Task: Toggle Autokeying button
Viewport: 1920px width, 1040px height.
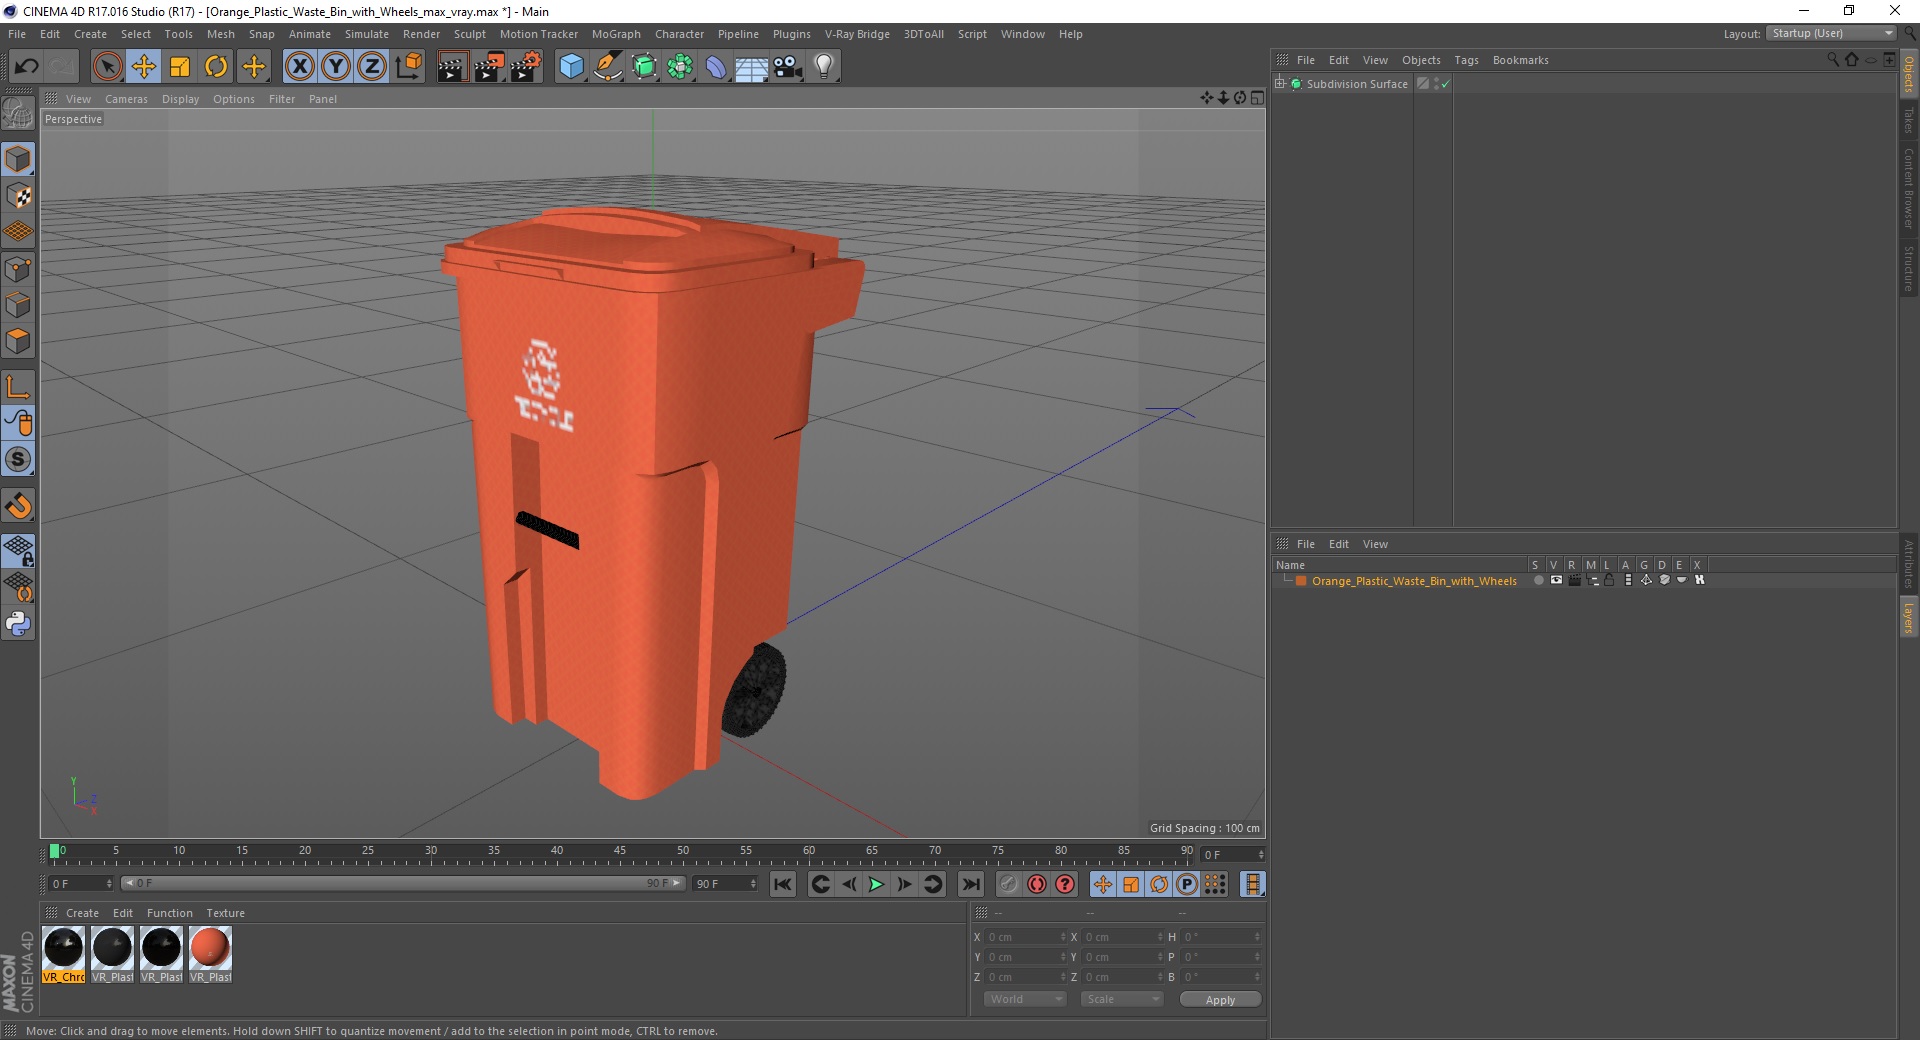Action: point(1037,884)
